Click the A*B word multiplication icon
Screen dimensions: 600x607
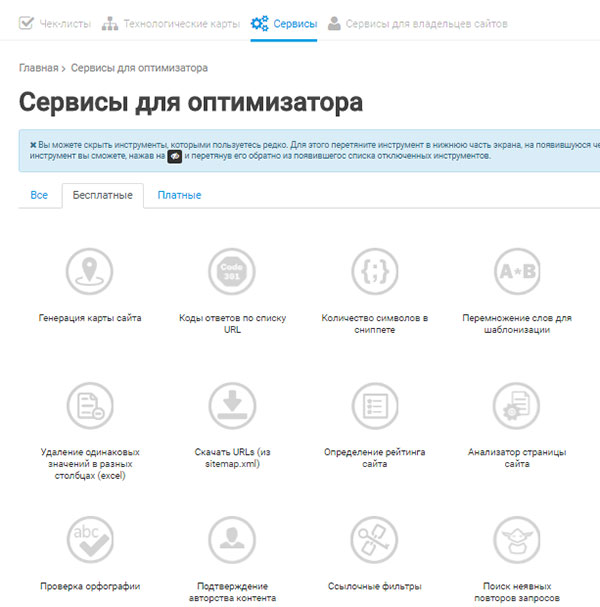click(517, 271)
